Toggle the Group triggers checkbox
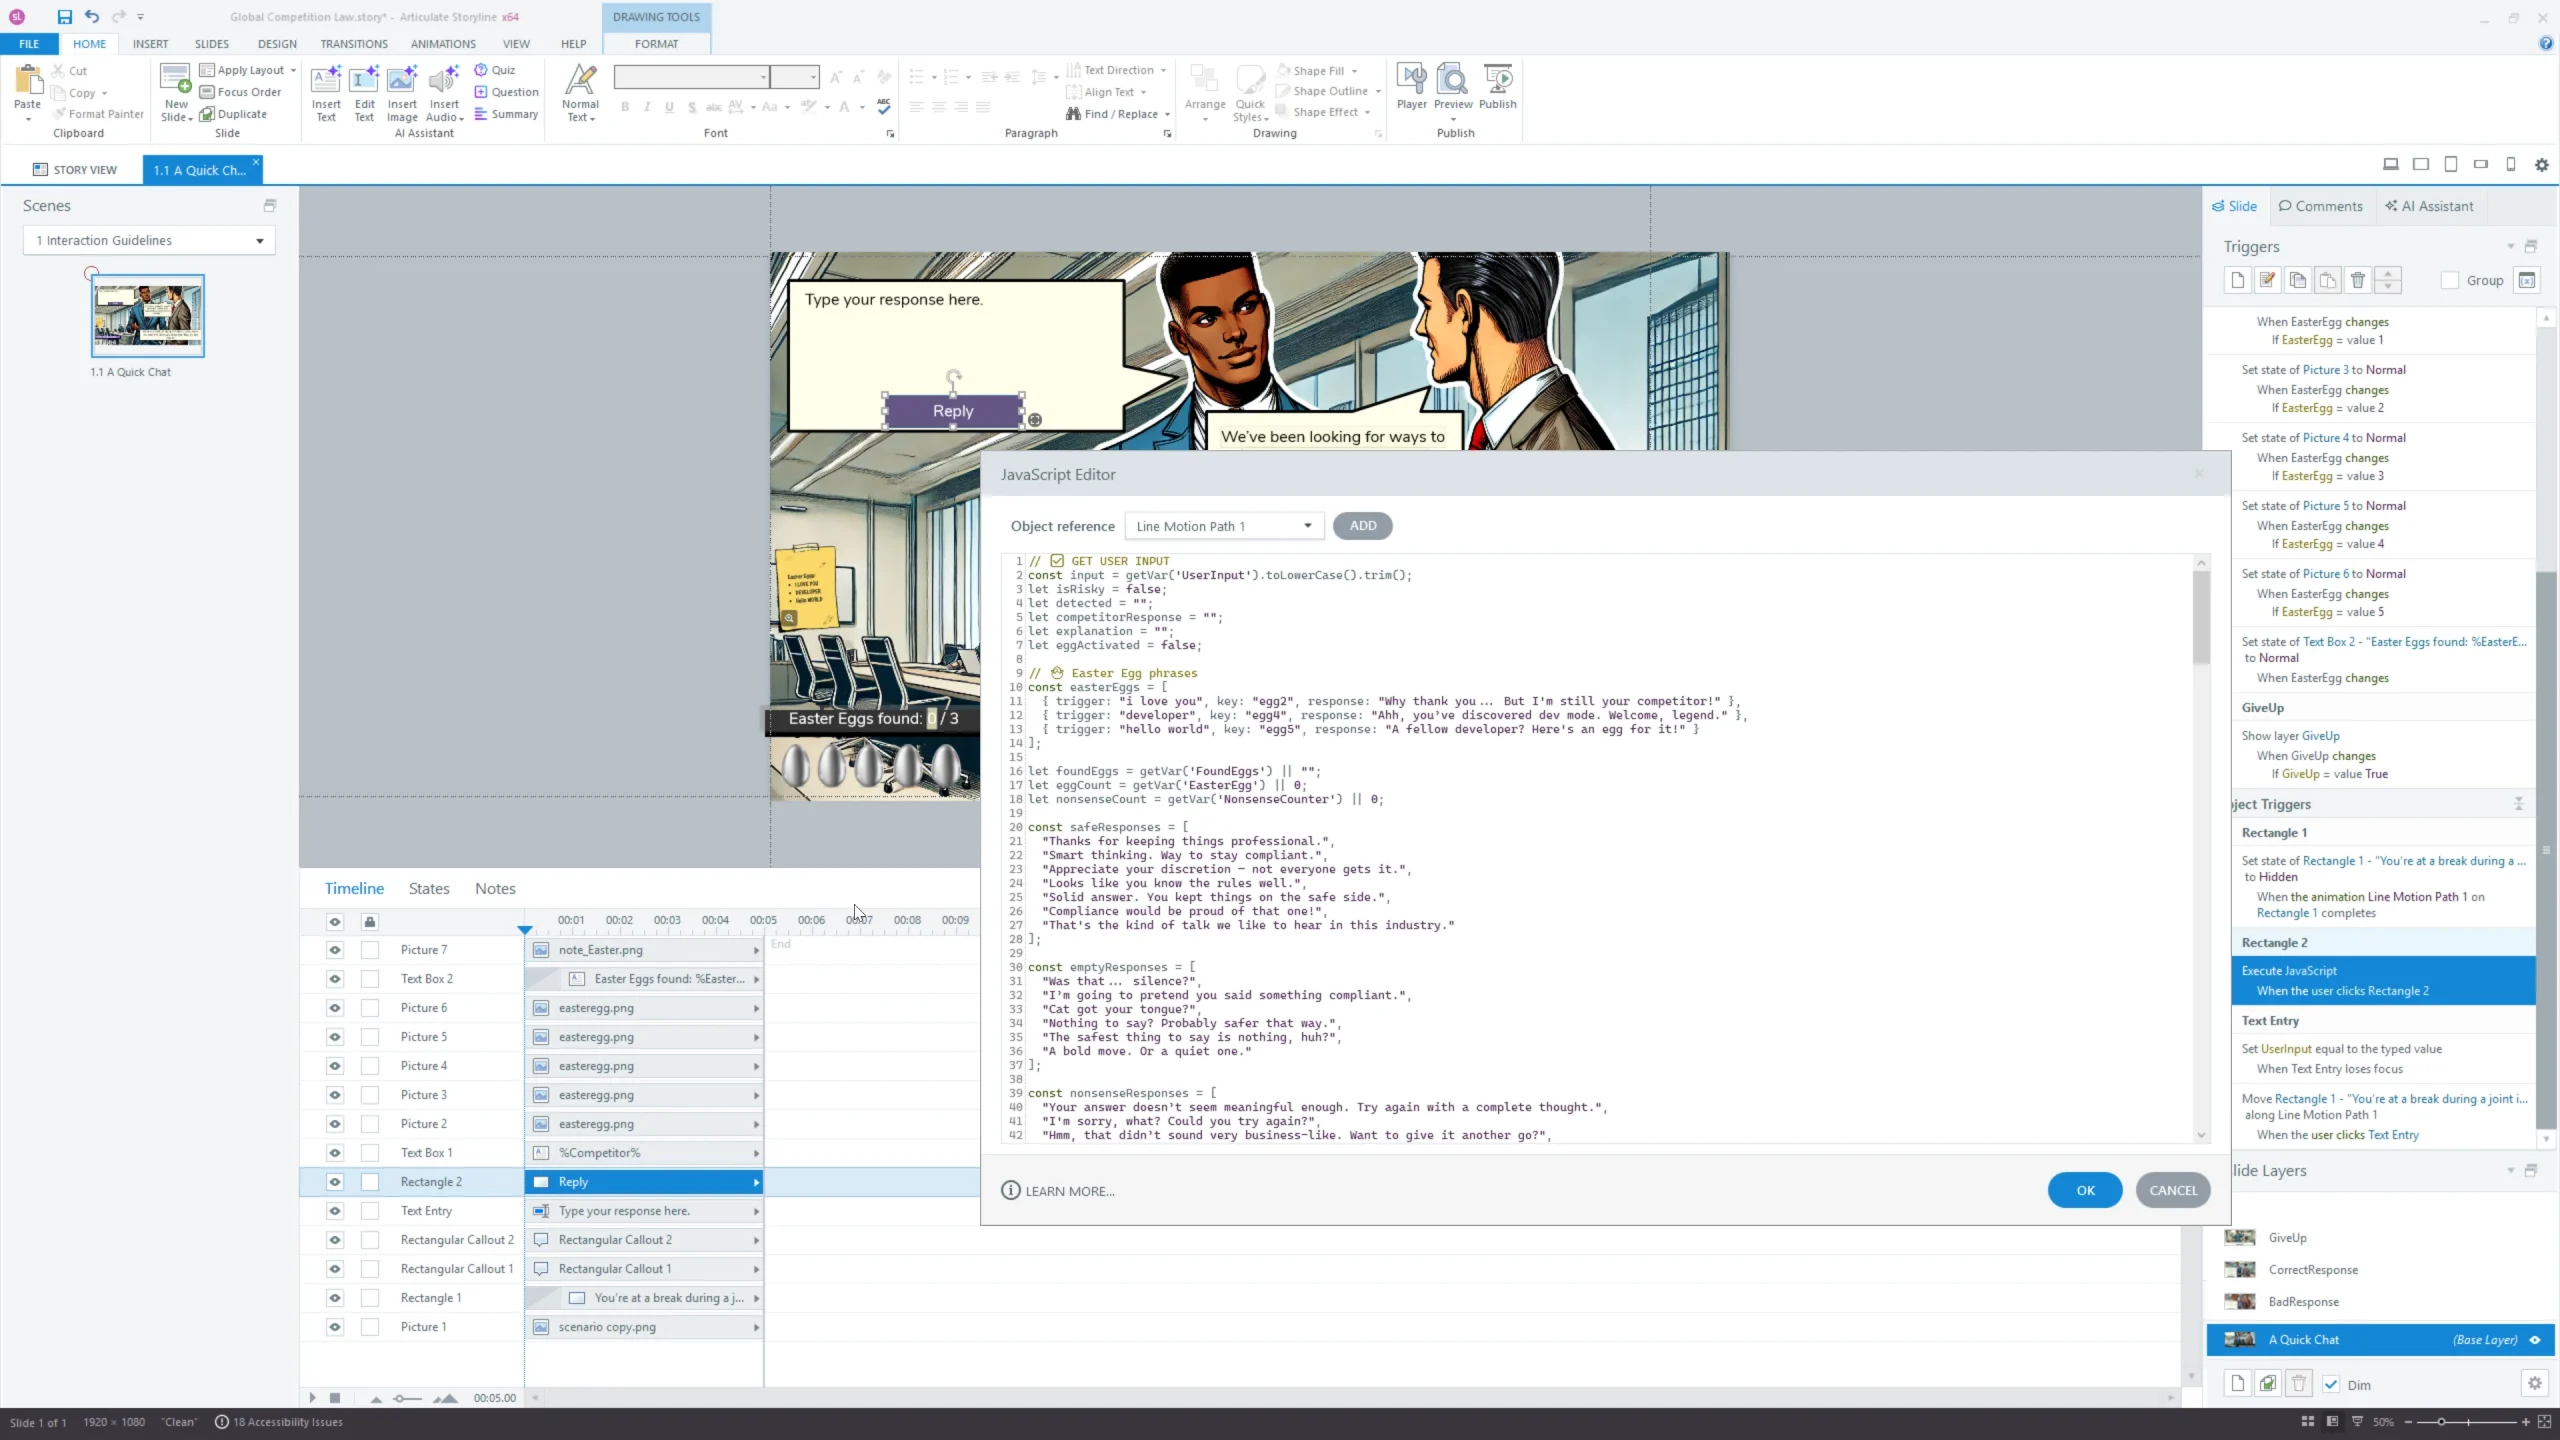2560x1440 pixels. [x=2450, y=281]
